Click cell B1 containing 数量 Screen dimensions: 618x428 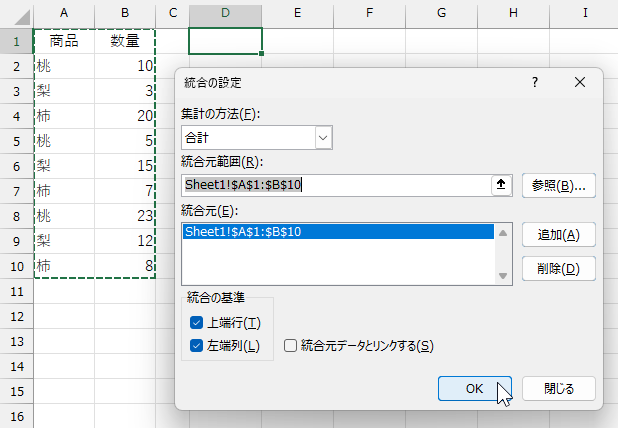click(125, 41)
